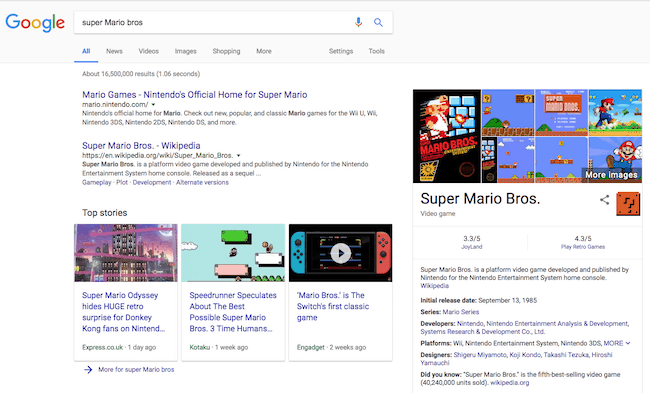Open Super Mario Bros. - Wikipedia result
Screen dimensions: 650x393
point(141,146)
